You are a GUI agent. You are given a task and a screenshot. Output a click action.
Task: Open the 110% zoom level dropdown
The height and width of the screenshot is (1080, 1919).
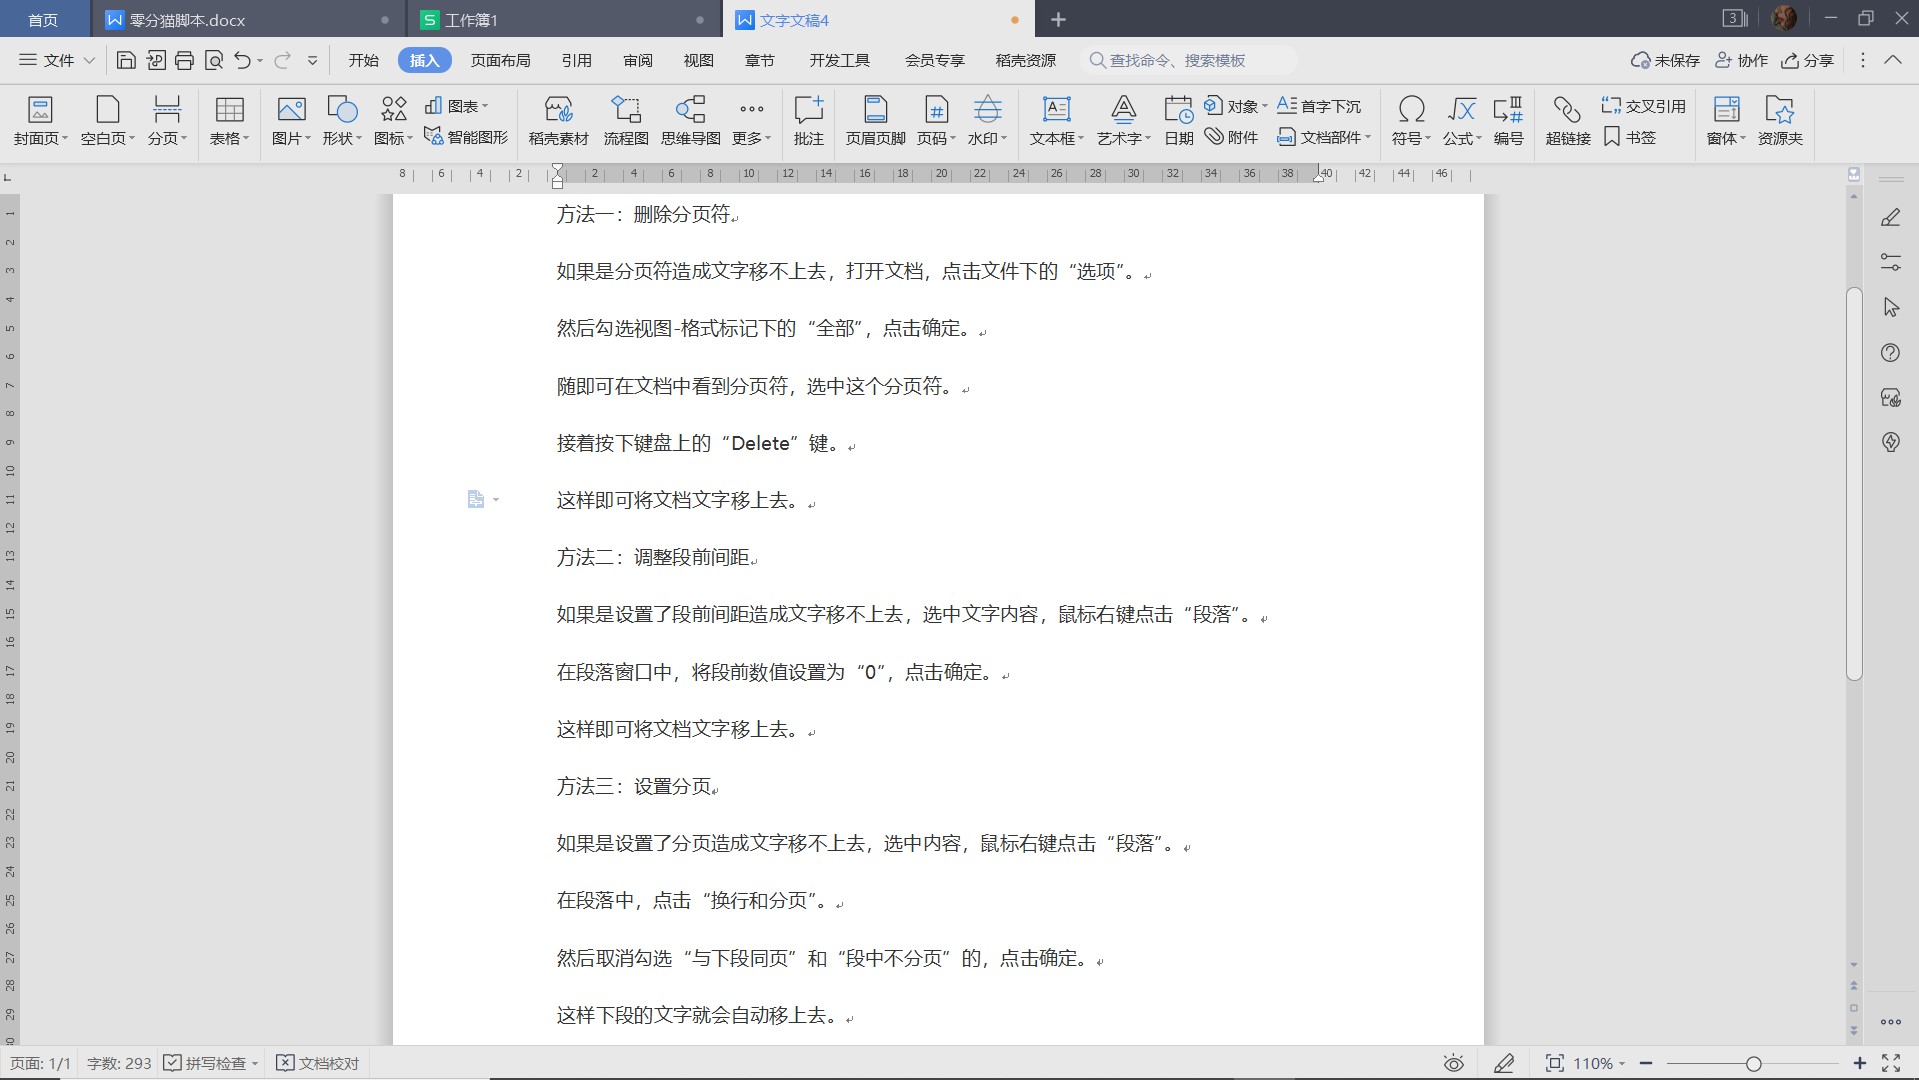pos(1598,1063)
